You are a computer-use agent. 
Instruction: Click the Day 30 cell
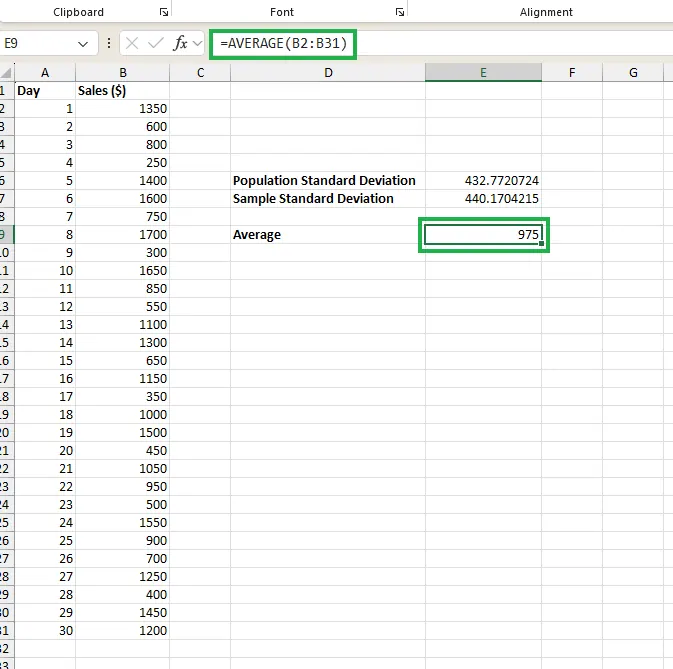[x=45, y=631]
